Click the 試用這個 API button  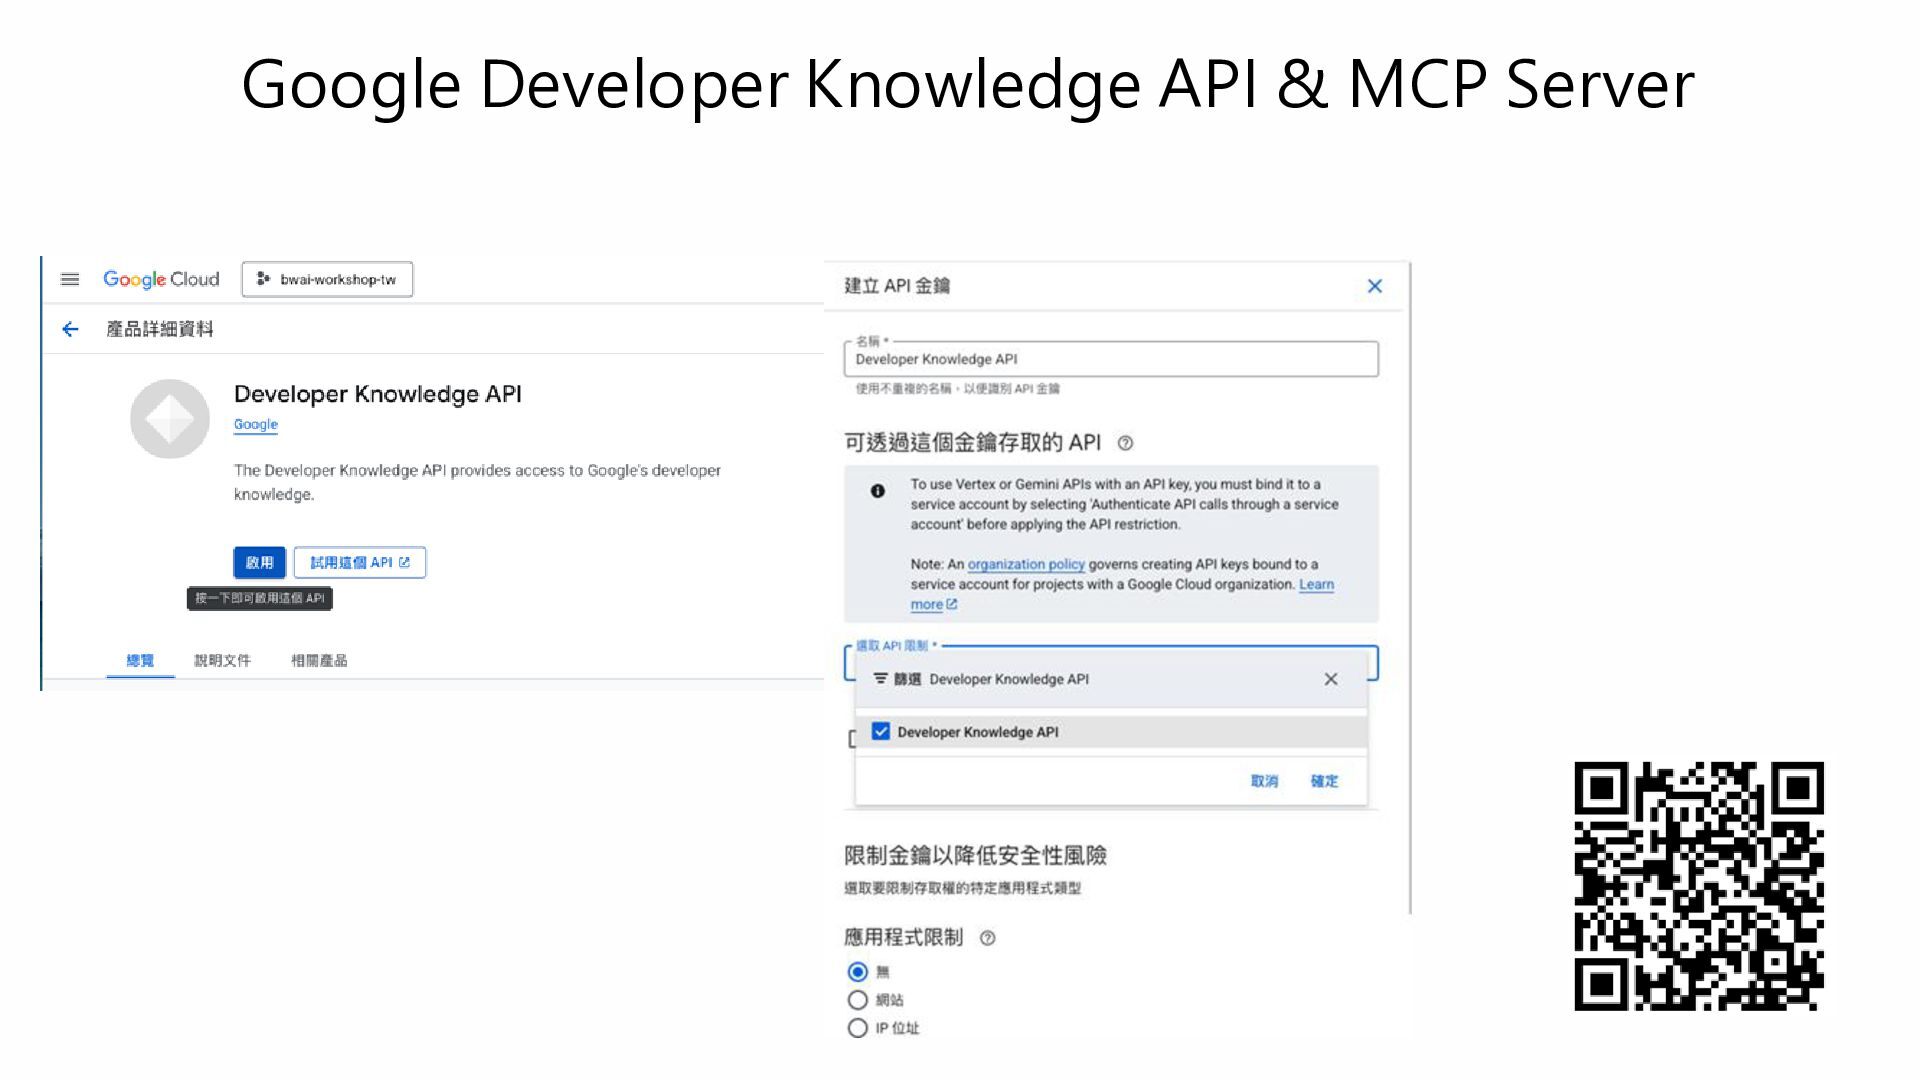[x=360, y=562]
